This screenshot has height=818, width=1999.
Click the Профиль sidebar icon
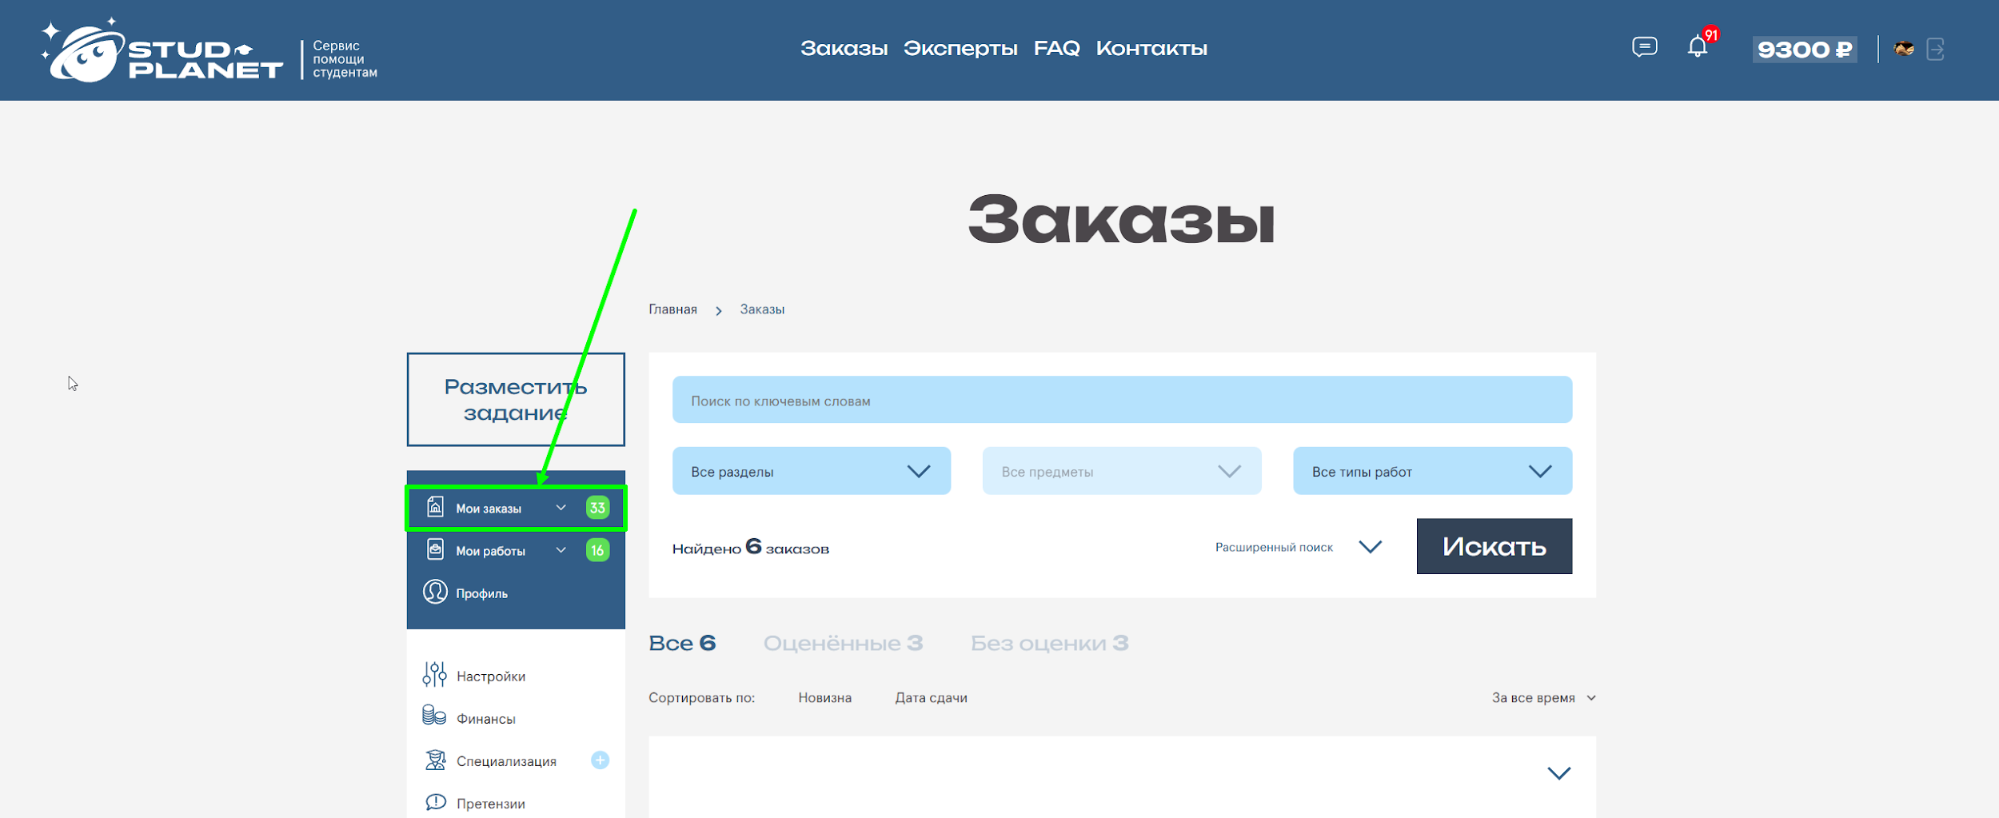coord(435,592)
